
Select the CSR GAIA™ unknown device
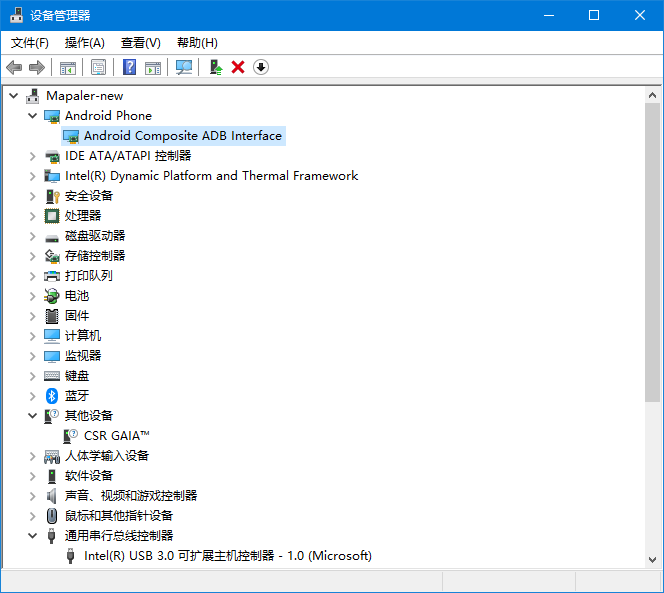pyautogui.click(x=116, y=436)
